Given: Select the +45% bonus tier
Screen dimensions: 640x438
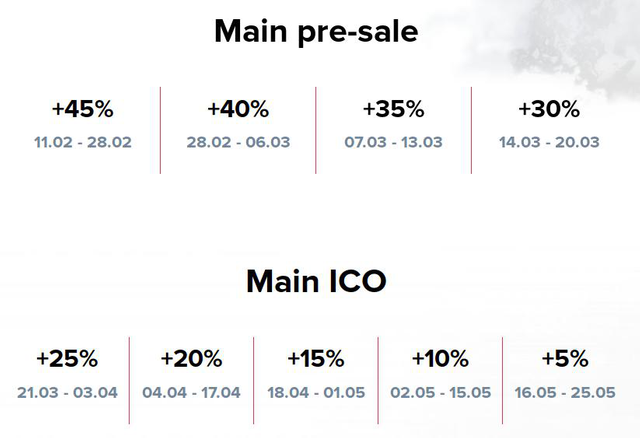Looking at the screenshot, I should [83, 109].
